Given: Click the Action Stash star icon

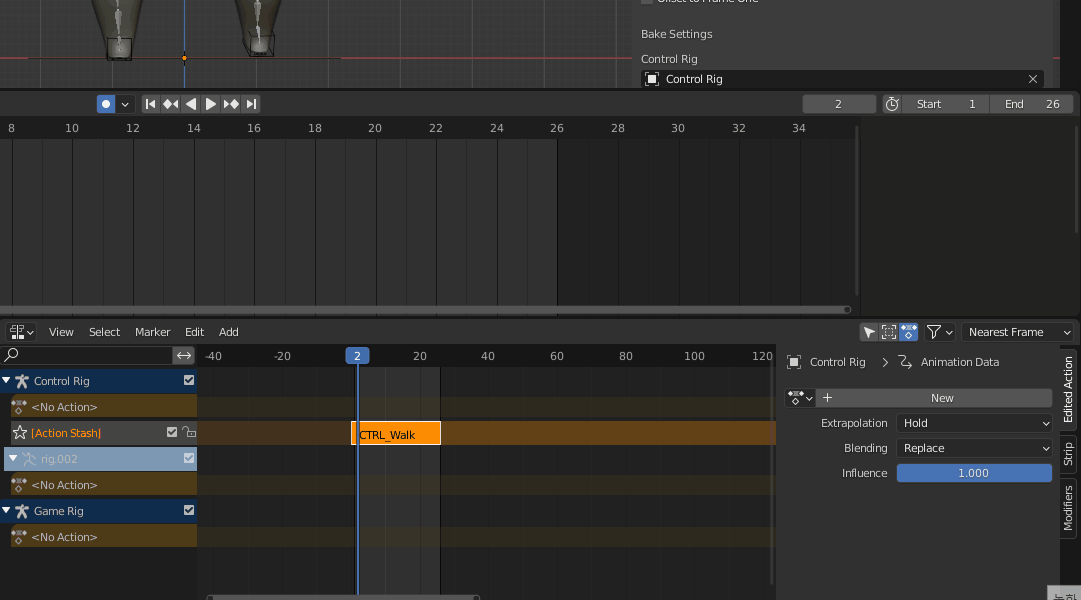Looking at the screenshot, I should click(x=20, y=432).
